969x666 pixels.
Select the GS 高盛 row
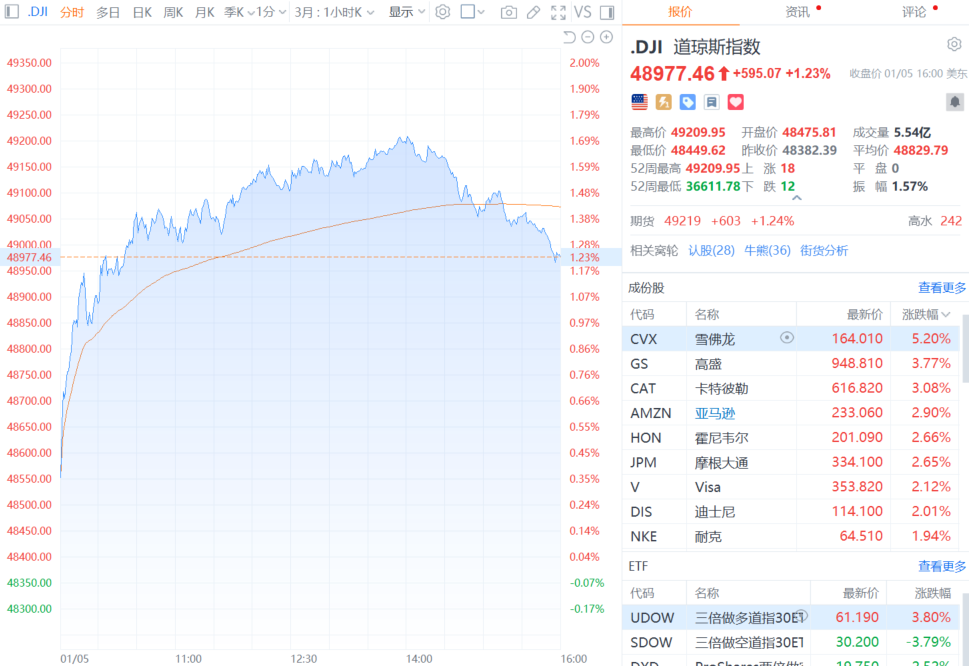(791, 363)
